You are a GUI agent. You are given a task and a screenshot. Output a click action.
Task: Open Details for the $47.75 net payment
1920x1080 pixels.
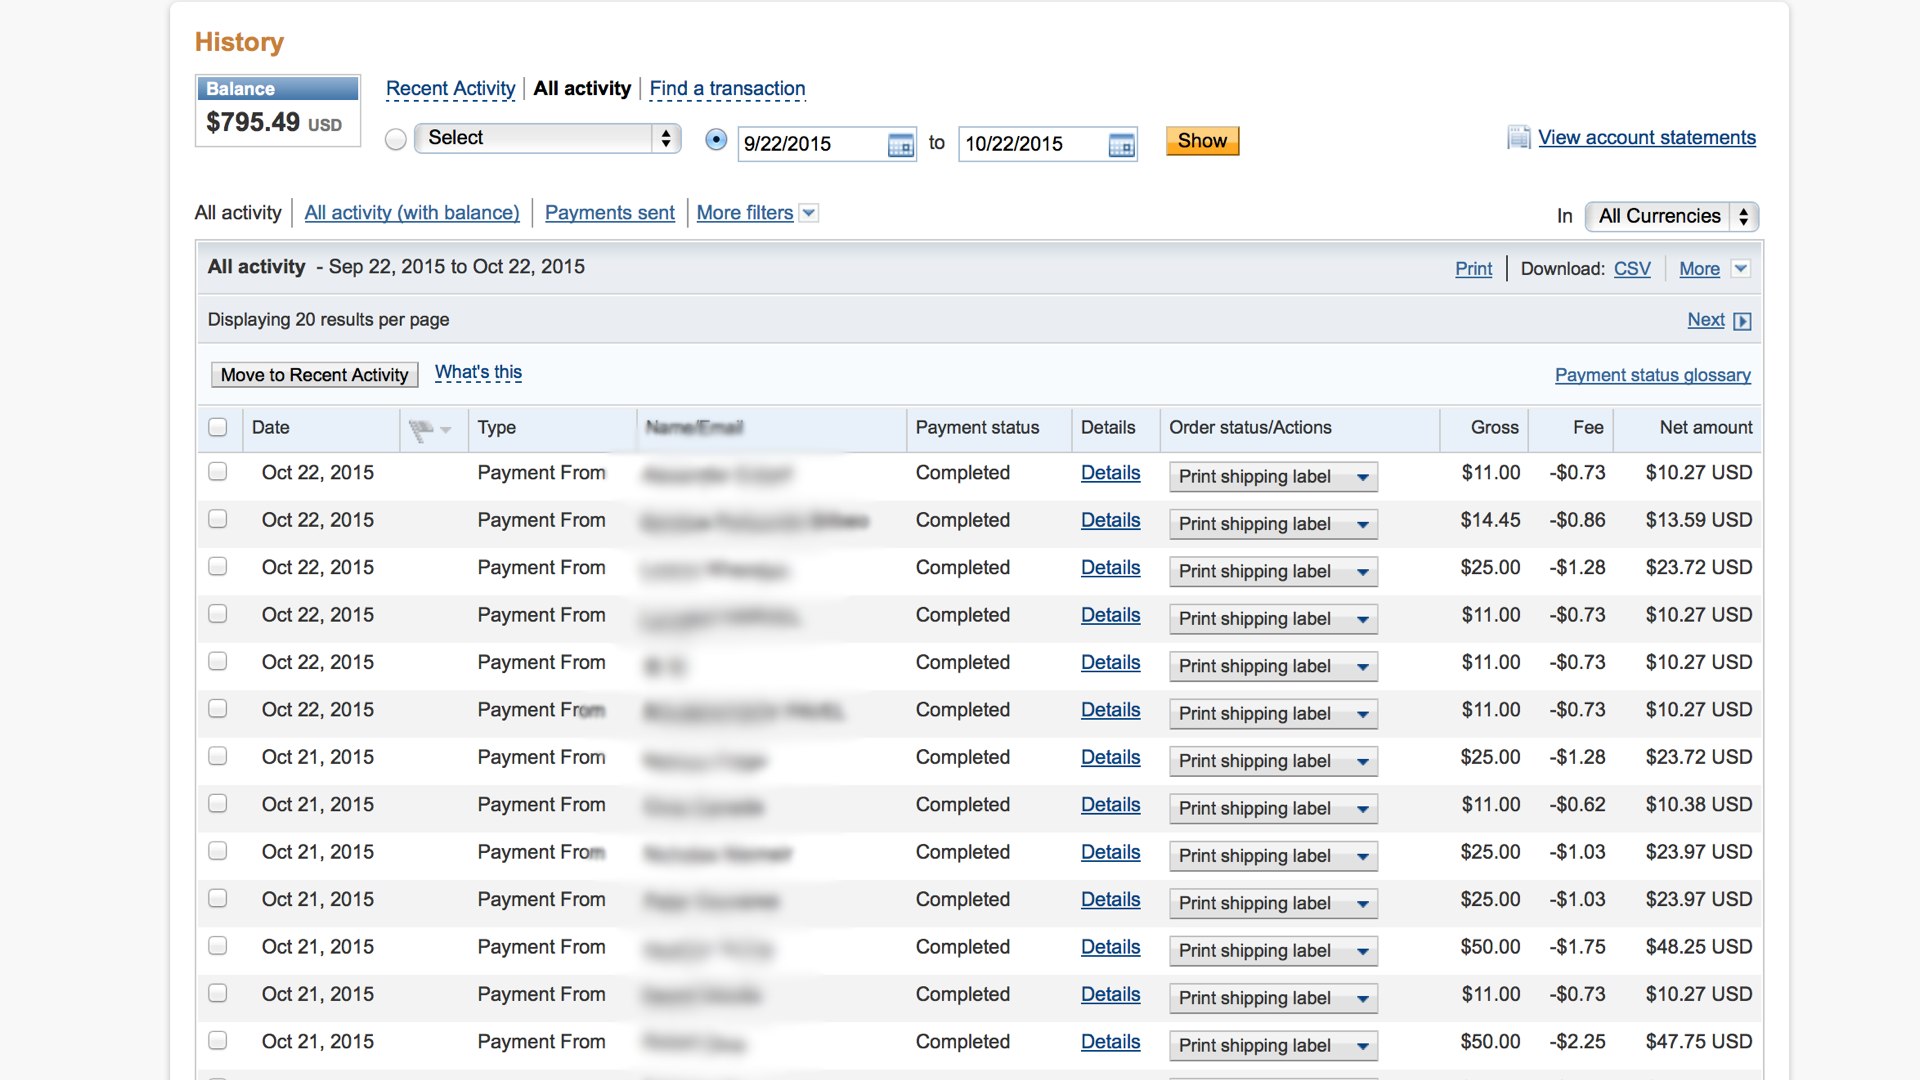(x=1110, y=1042)
